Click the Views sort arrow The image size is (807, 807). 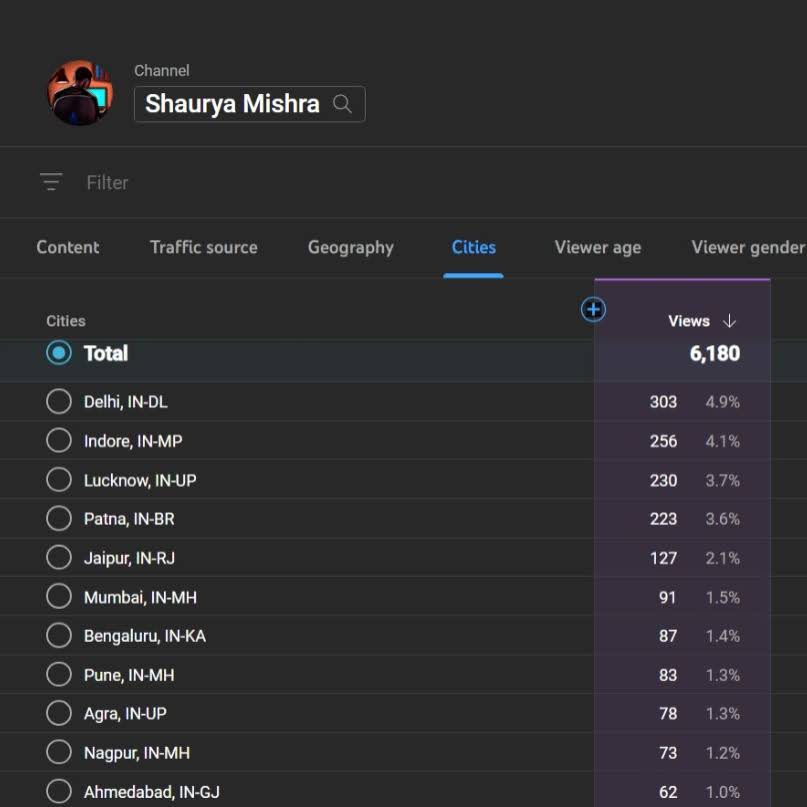click(729, 321)
